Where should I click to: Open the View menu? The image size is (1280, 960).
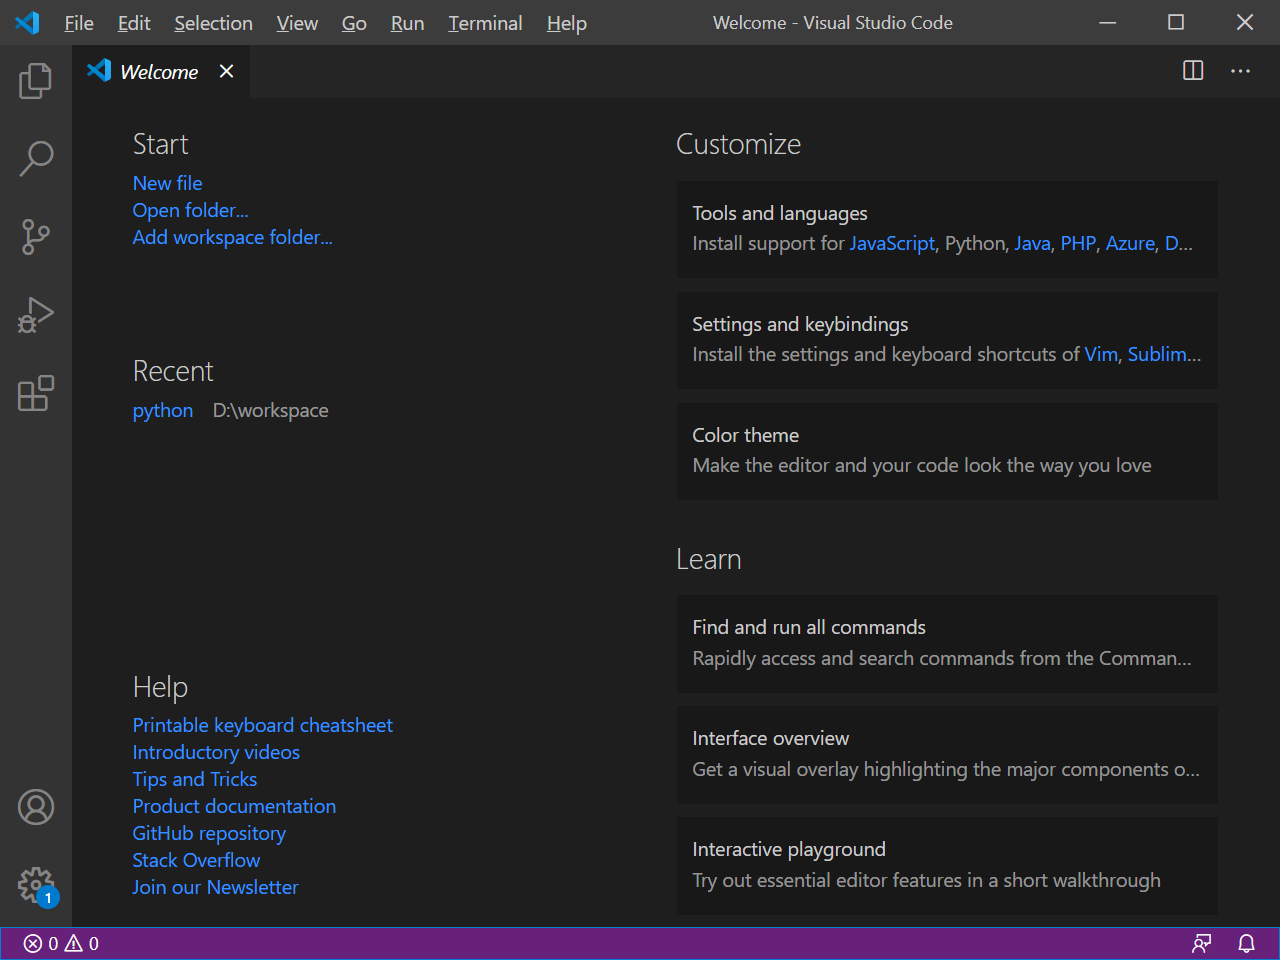(x=297, y=23)
